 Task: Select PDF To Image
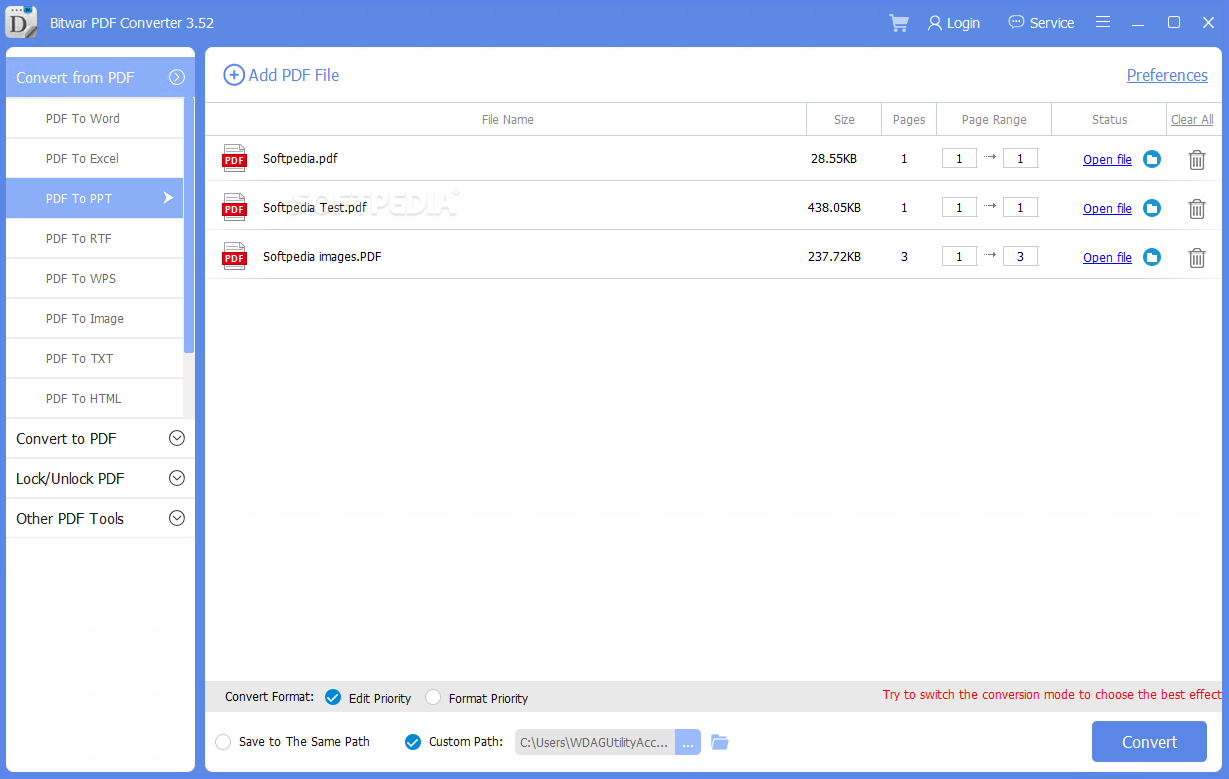pyautogui.click(x=94, y=318)
